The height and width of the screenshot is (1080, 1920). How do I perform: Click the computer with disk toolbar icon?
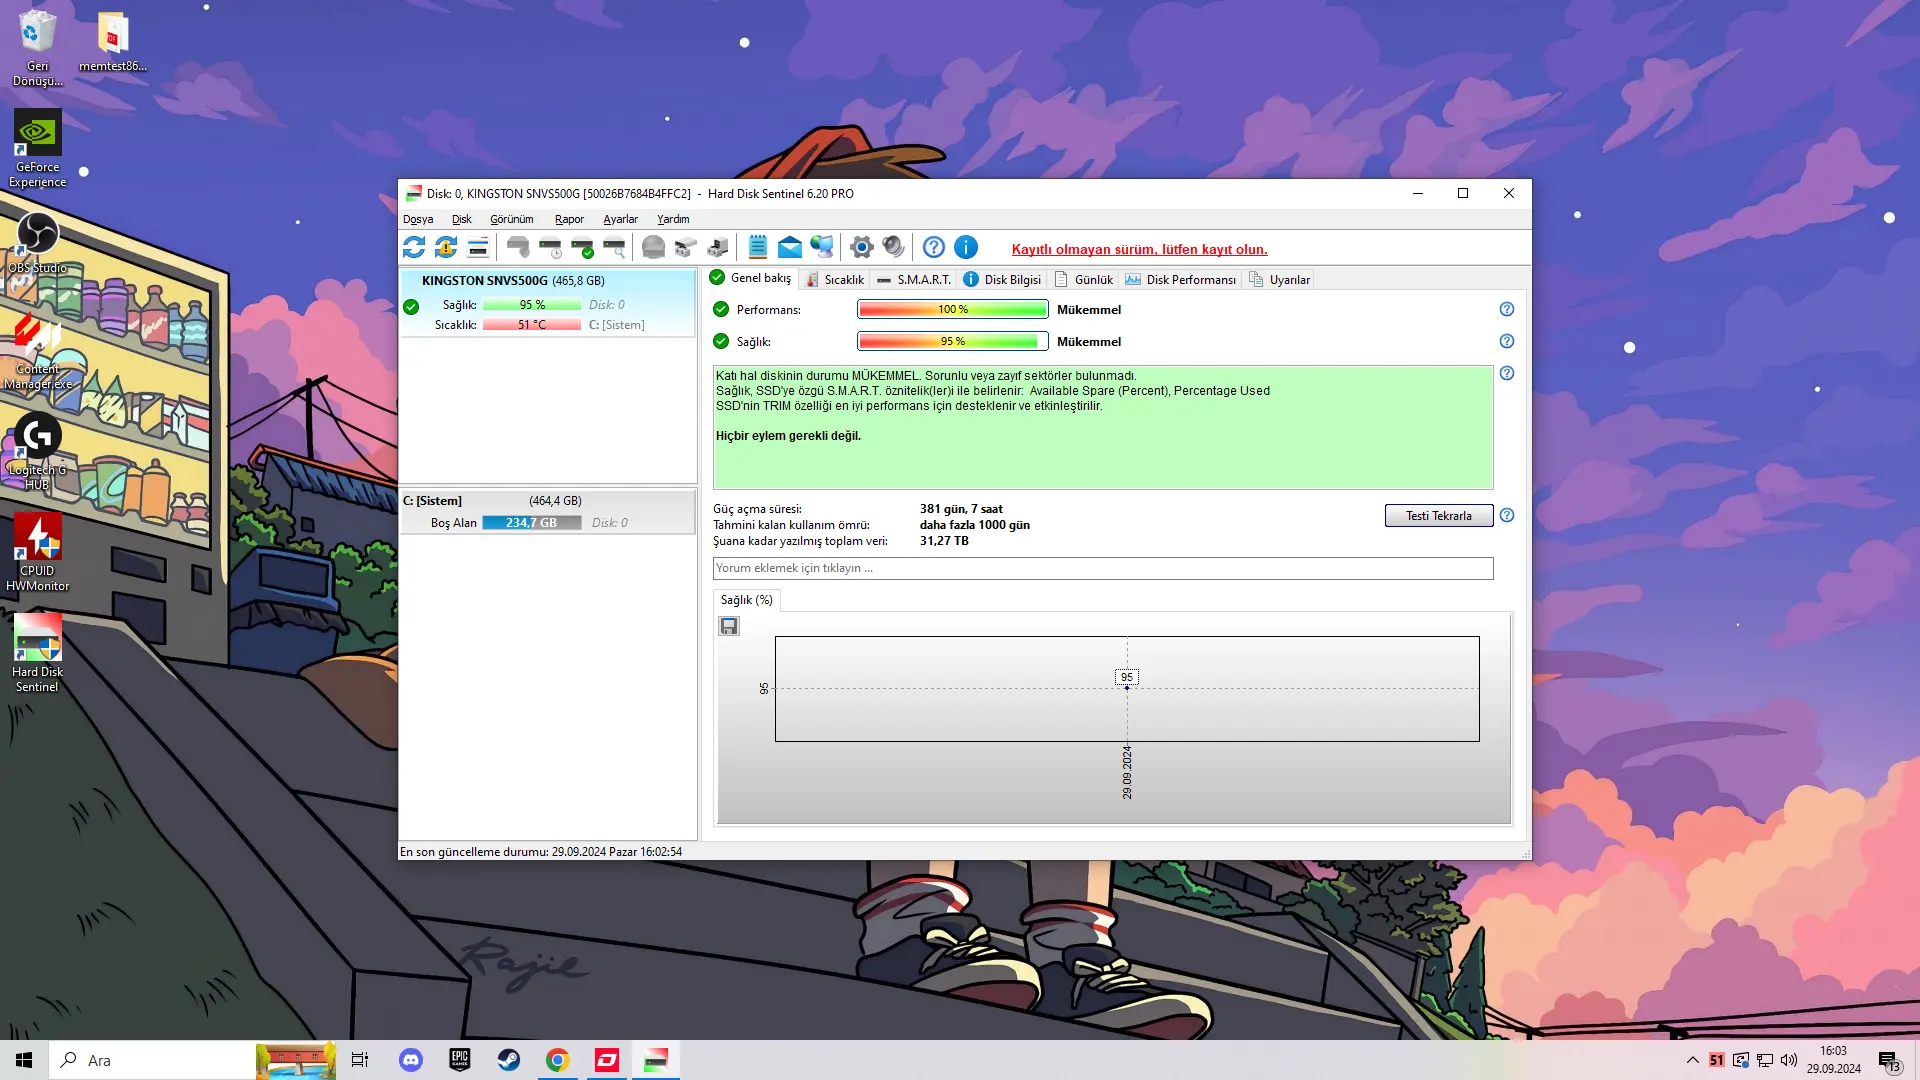pyautogui.click(x=718, y=247)
